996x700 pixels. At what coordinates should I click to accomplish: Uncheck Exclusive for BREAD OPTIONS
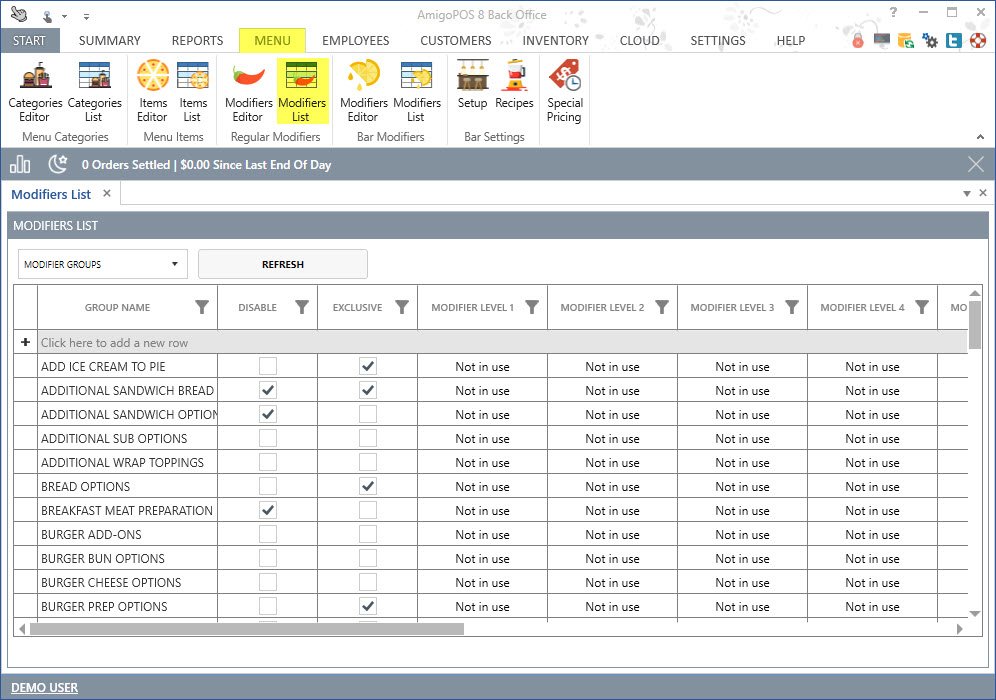tap(368, 487)
